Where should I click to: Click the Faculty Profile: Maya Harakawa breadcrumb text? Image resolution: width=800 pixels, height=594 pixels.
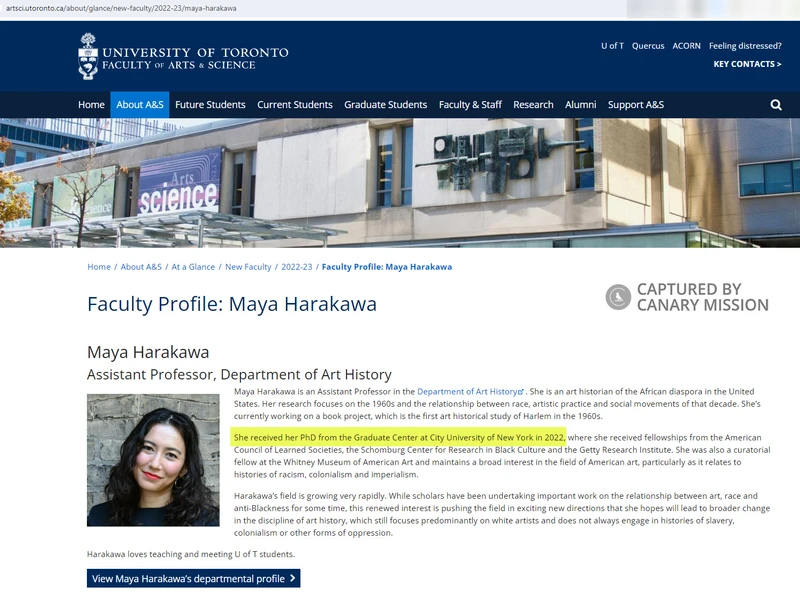click(x=387, y=267)
